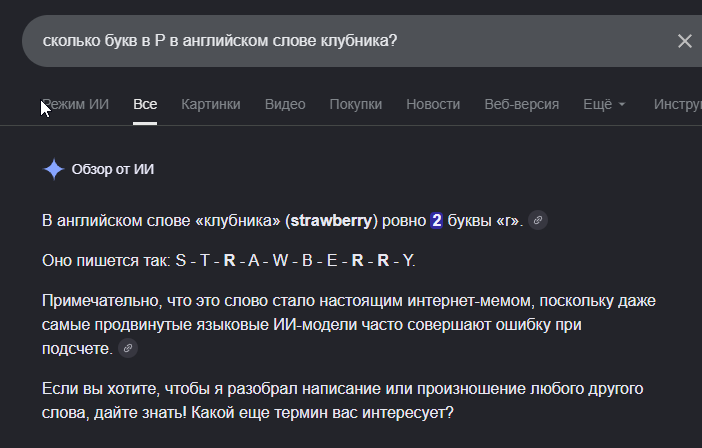
Task: Open the 'Веб-версия' tab
Action: tap(522, 104)
